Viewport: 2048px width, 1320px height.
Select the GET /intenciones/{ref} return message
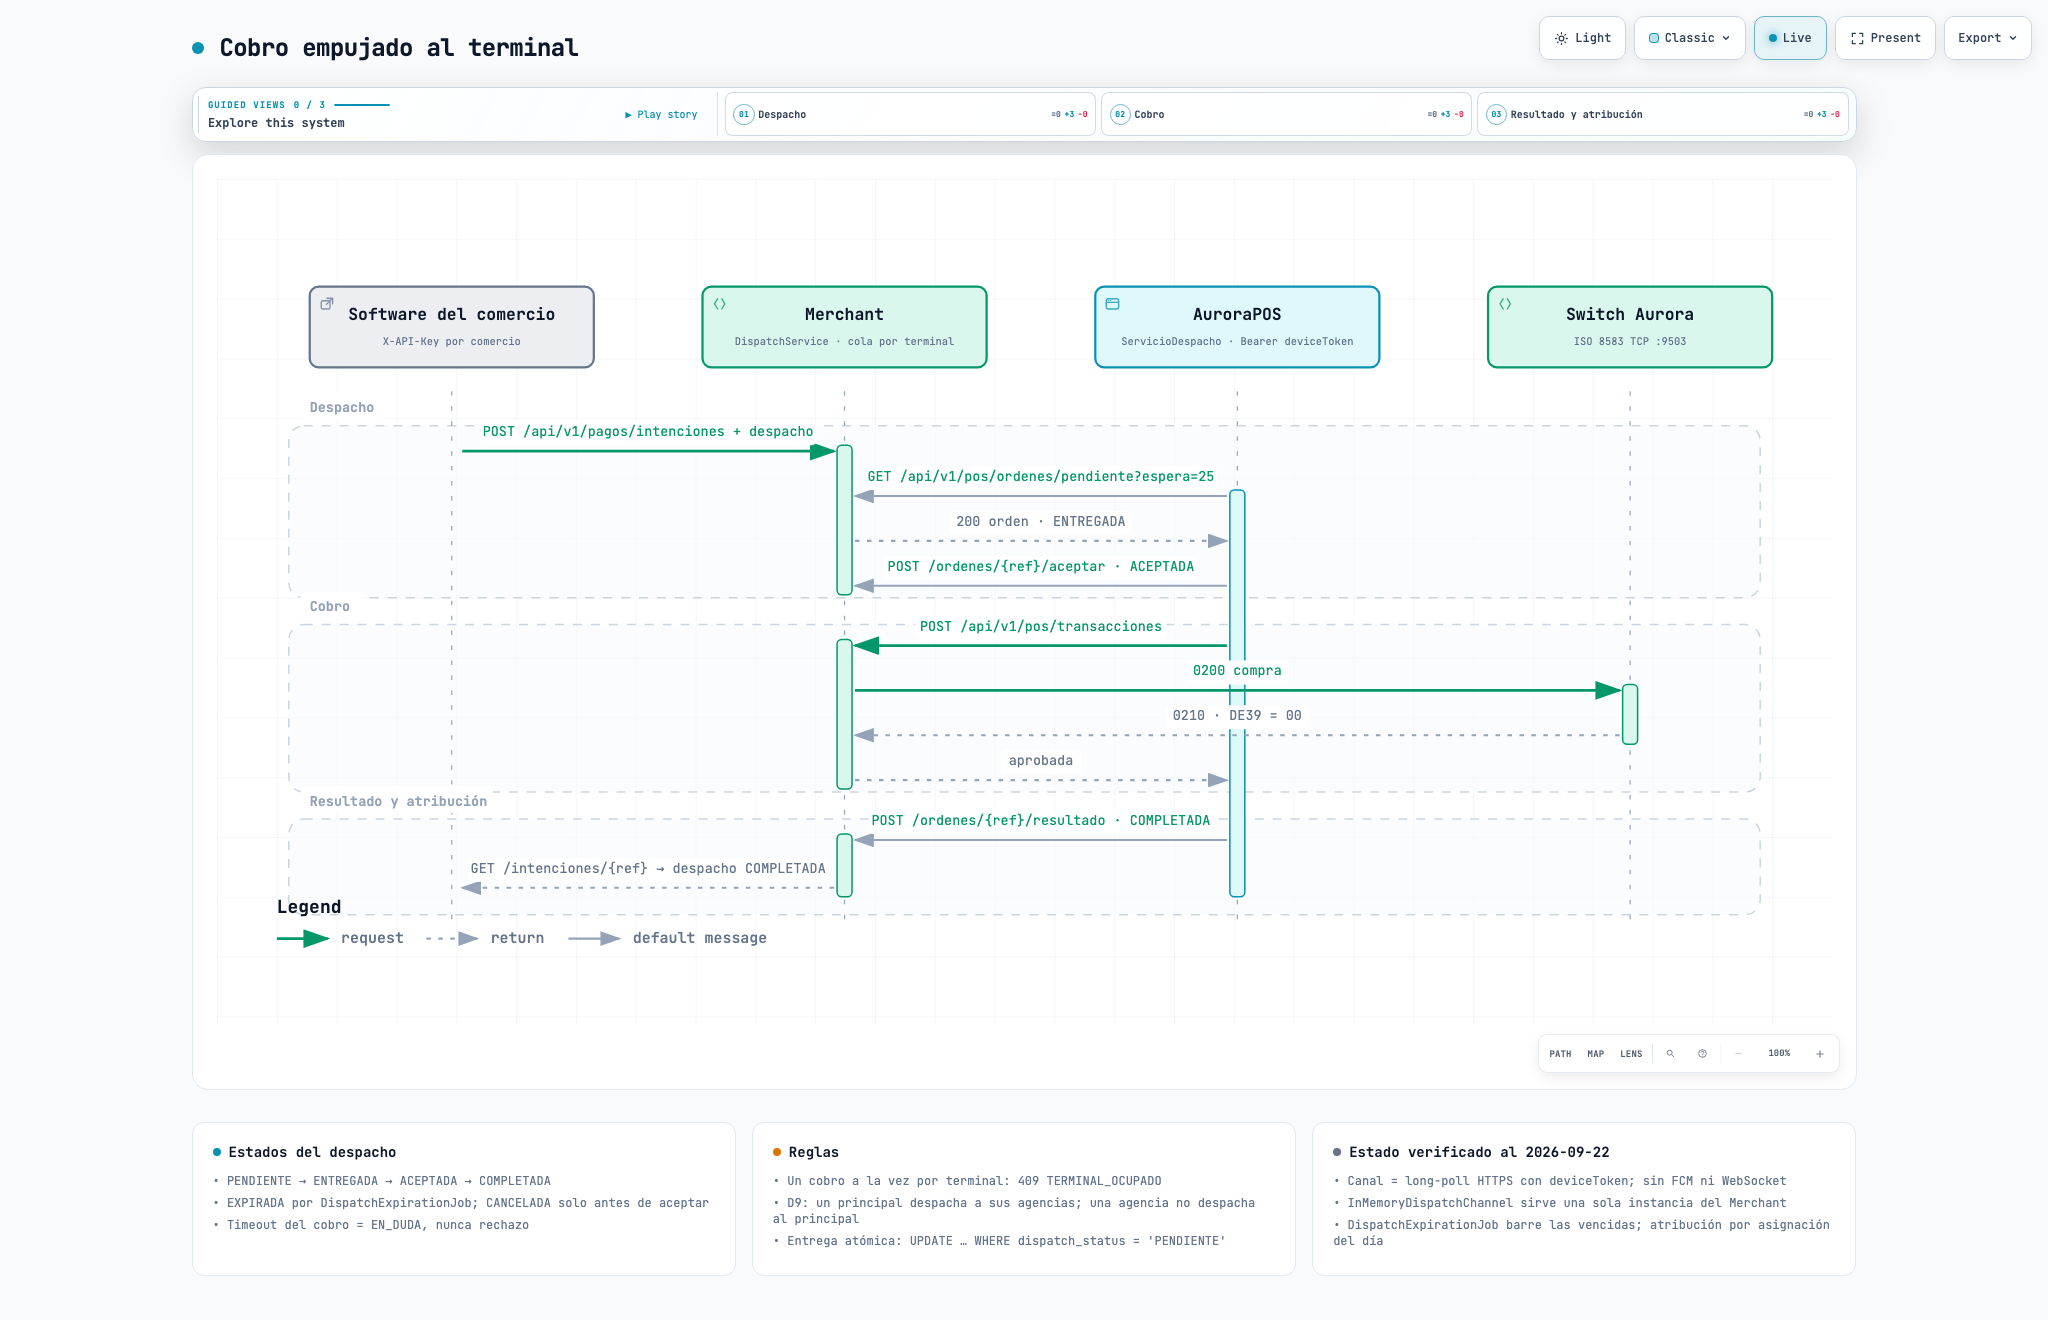coord(648,869)
